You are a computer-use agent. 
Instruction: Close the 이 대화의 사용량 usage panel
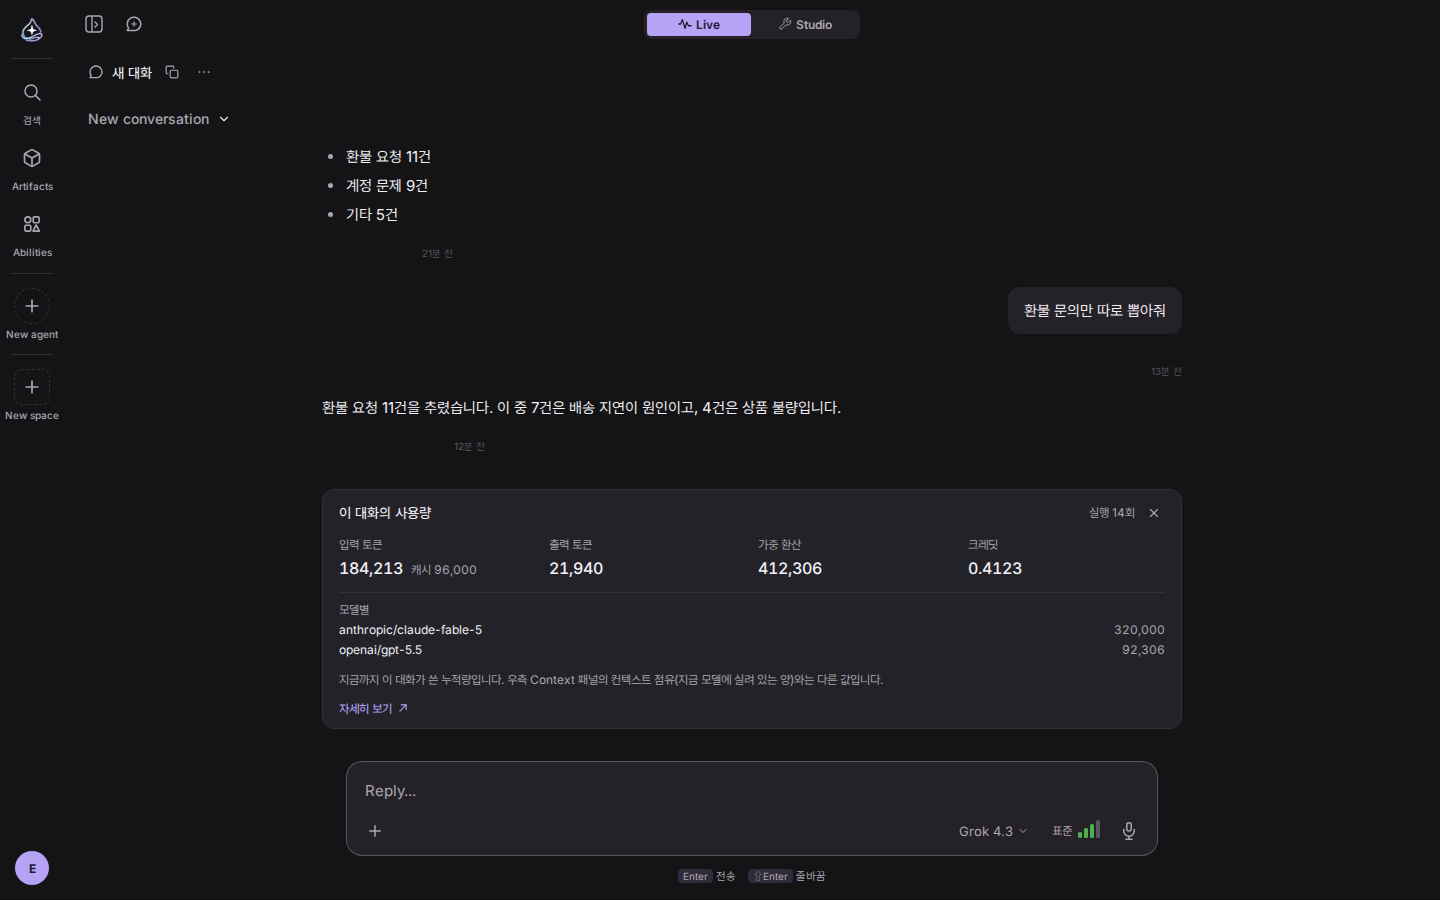pos(1154,513)
